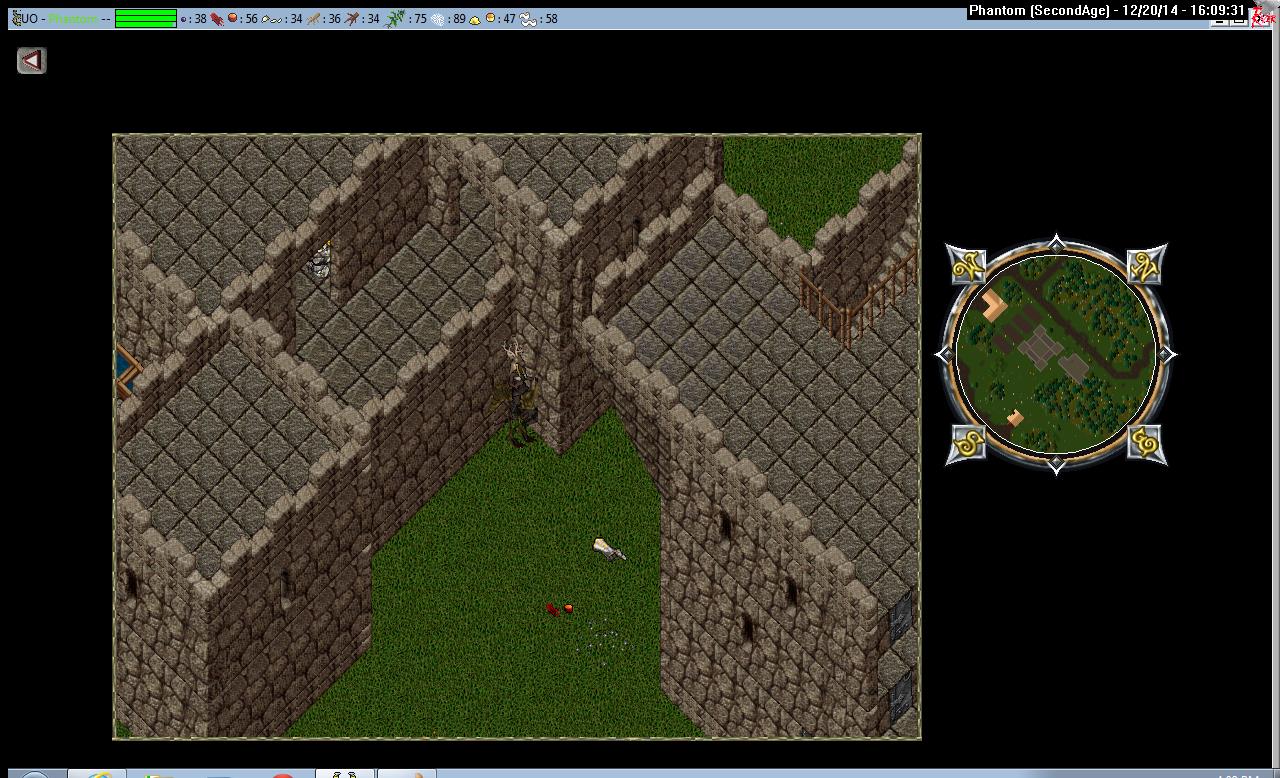Click the red item on the grass

pos(560,609)
